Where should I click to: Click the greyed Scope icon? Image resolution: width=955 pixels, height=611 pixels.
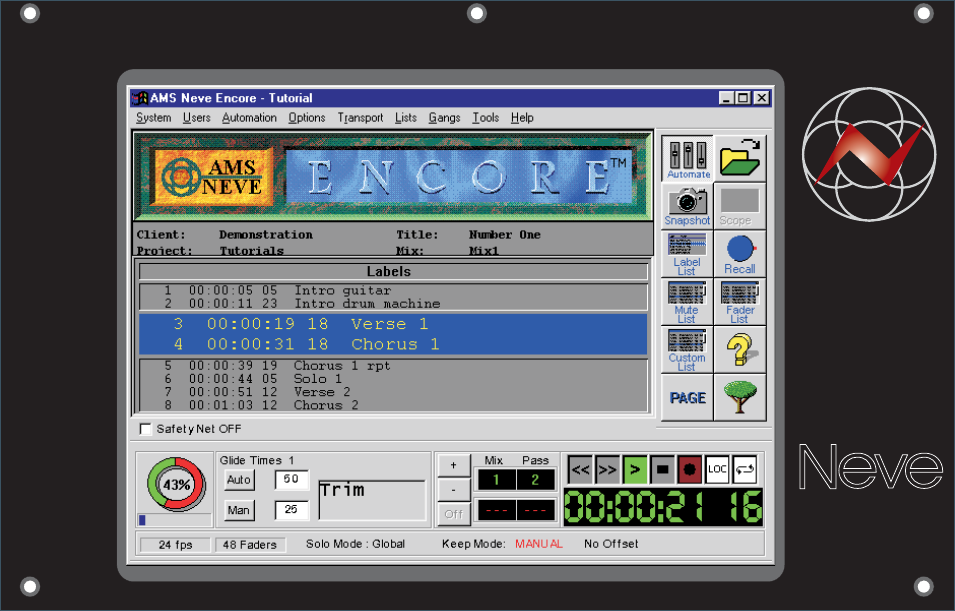(739, 207)
